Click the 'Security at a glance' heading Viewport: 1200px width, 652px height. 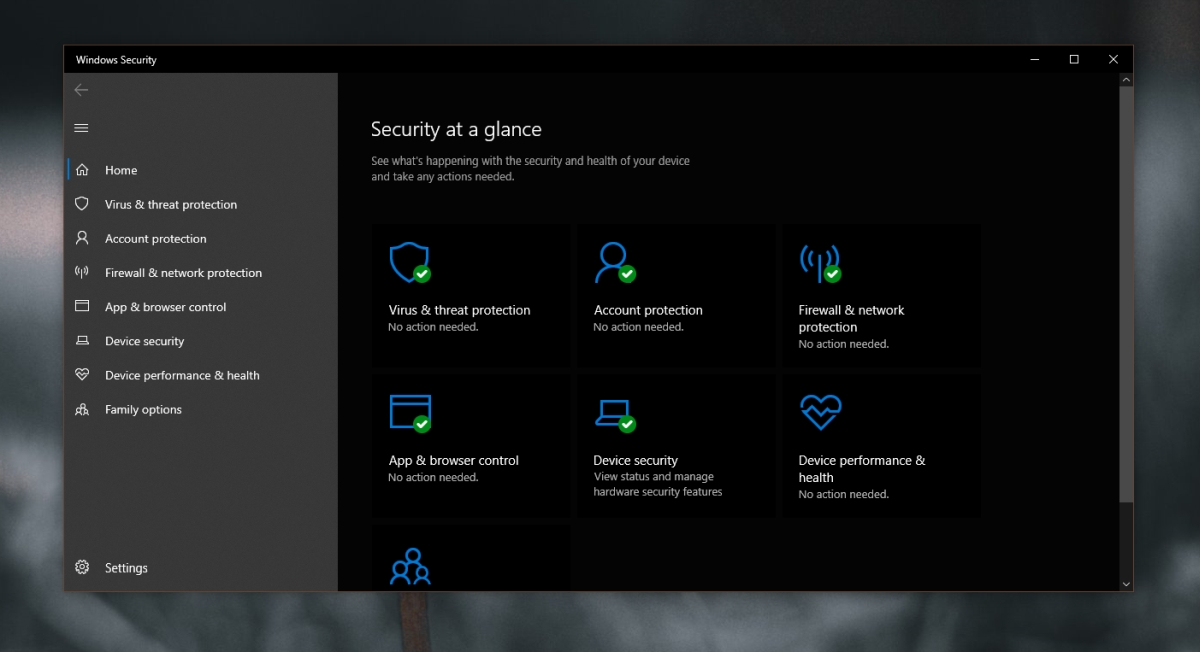pyautogui.click(x=456, y=129)
